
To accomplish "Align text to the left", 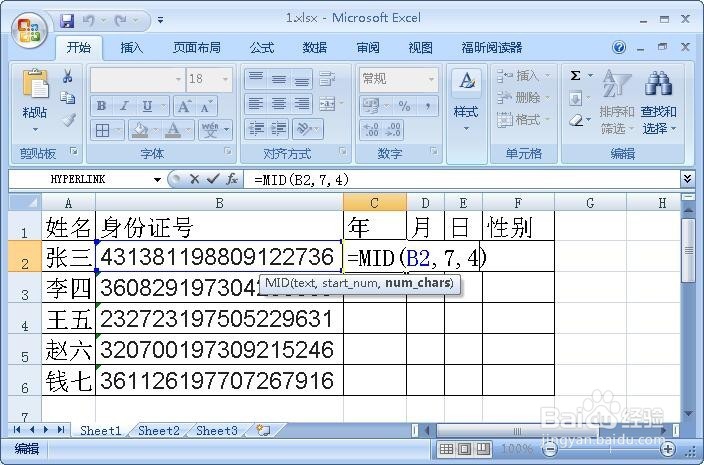I will (x=256, y=104).
